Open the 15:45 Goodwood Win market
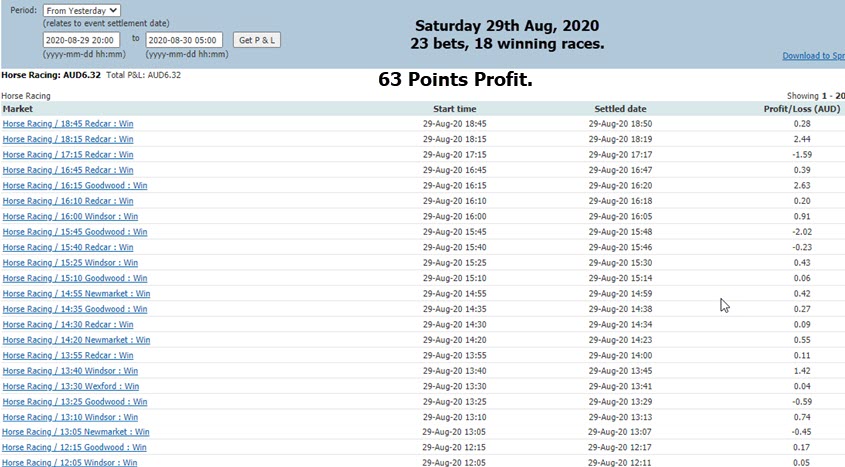The image size is (845, 467). pos(75,232)
